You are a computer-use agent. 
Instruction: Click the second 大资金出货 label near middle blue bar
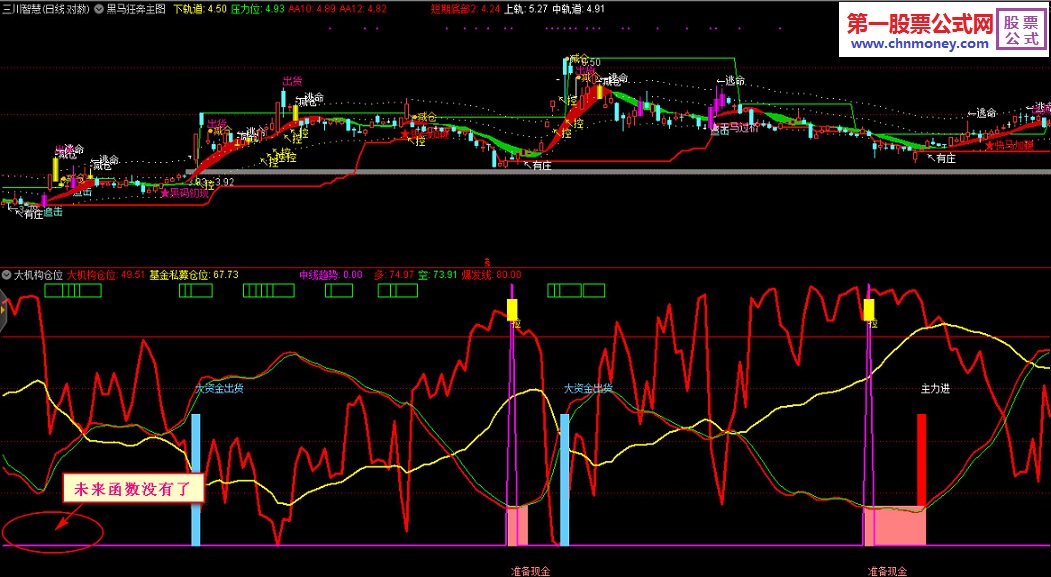[588, 388]
